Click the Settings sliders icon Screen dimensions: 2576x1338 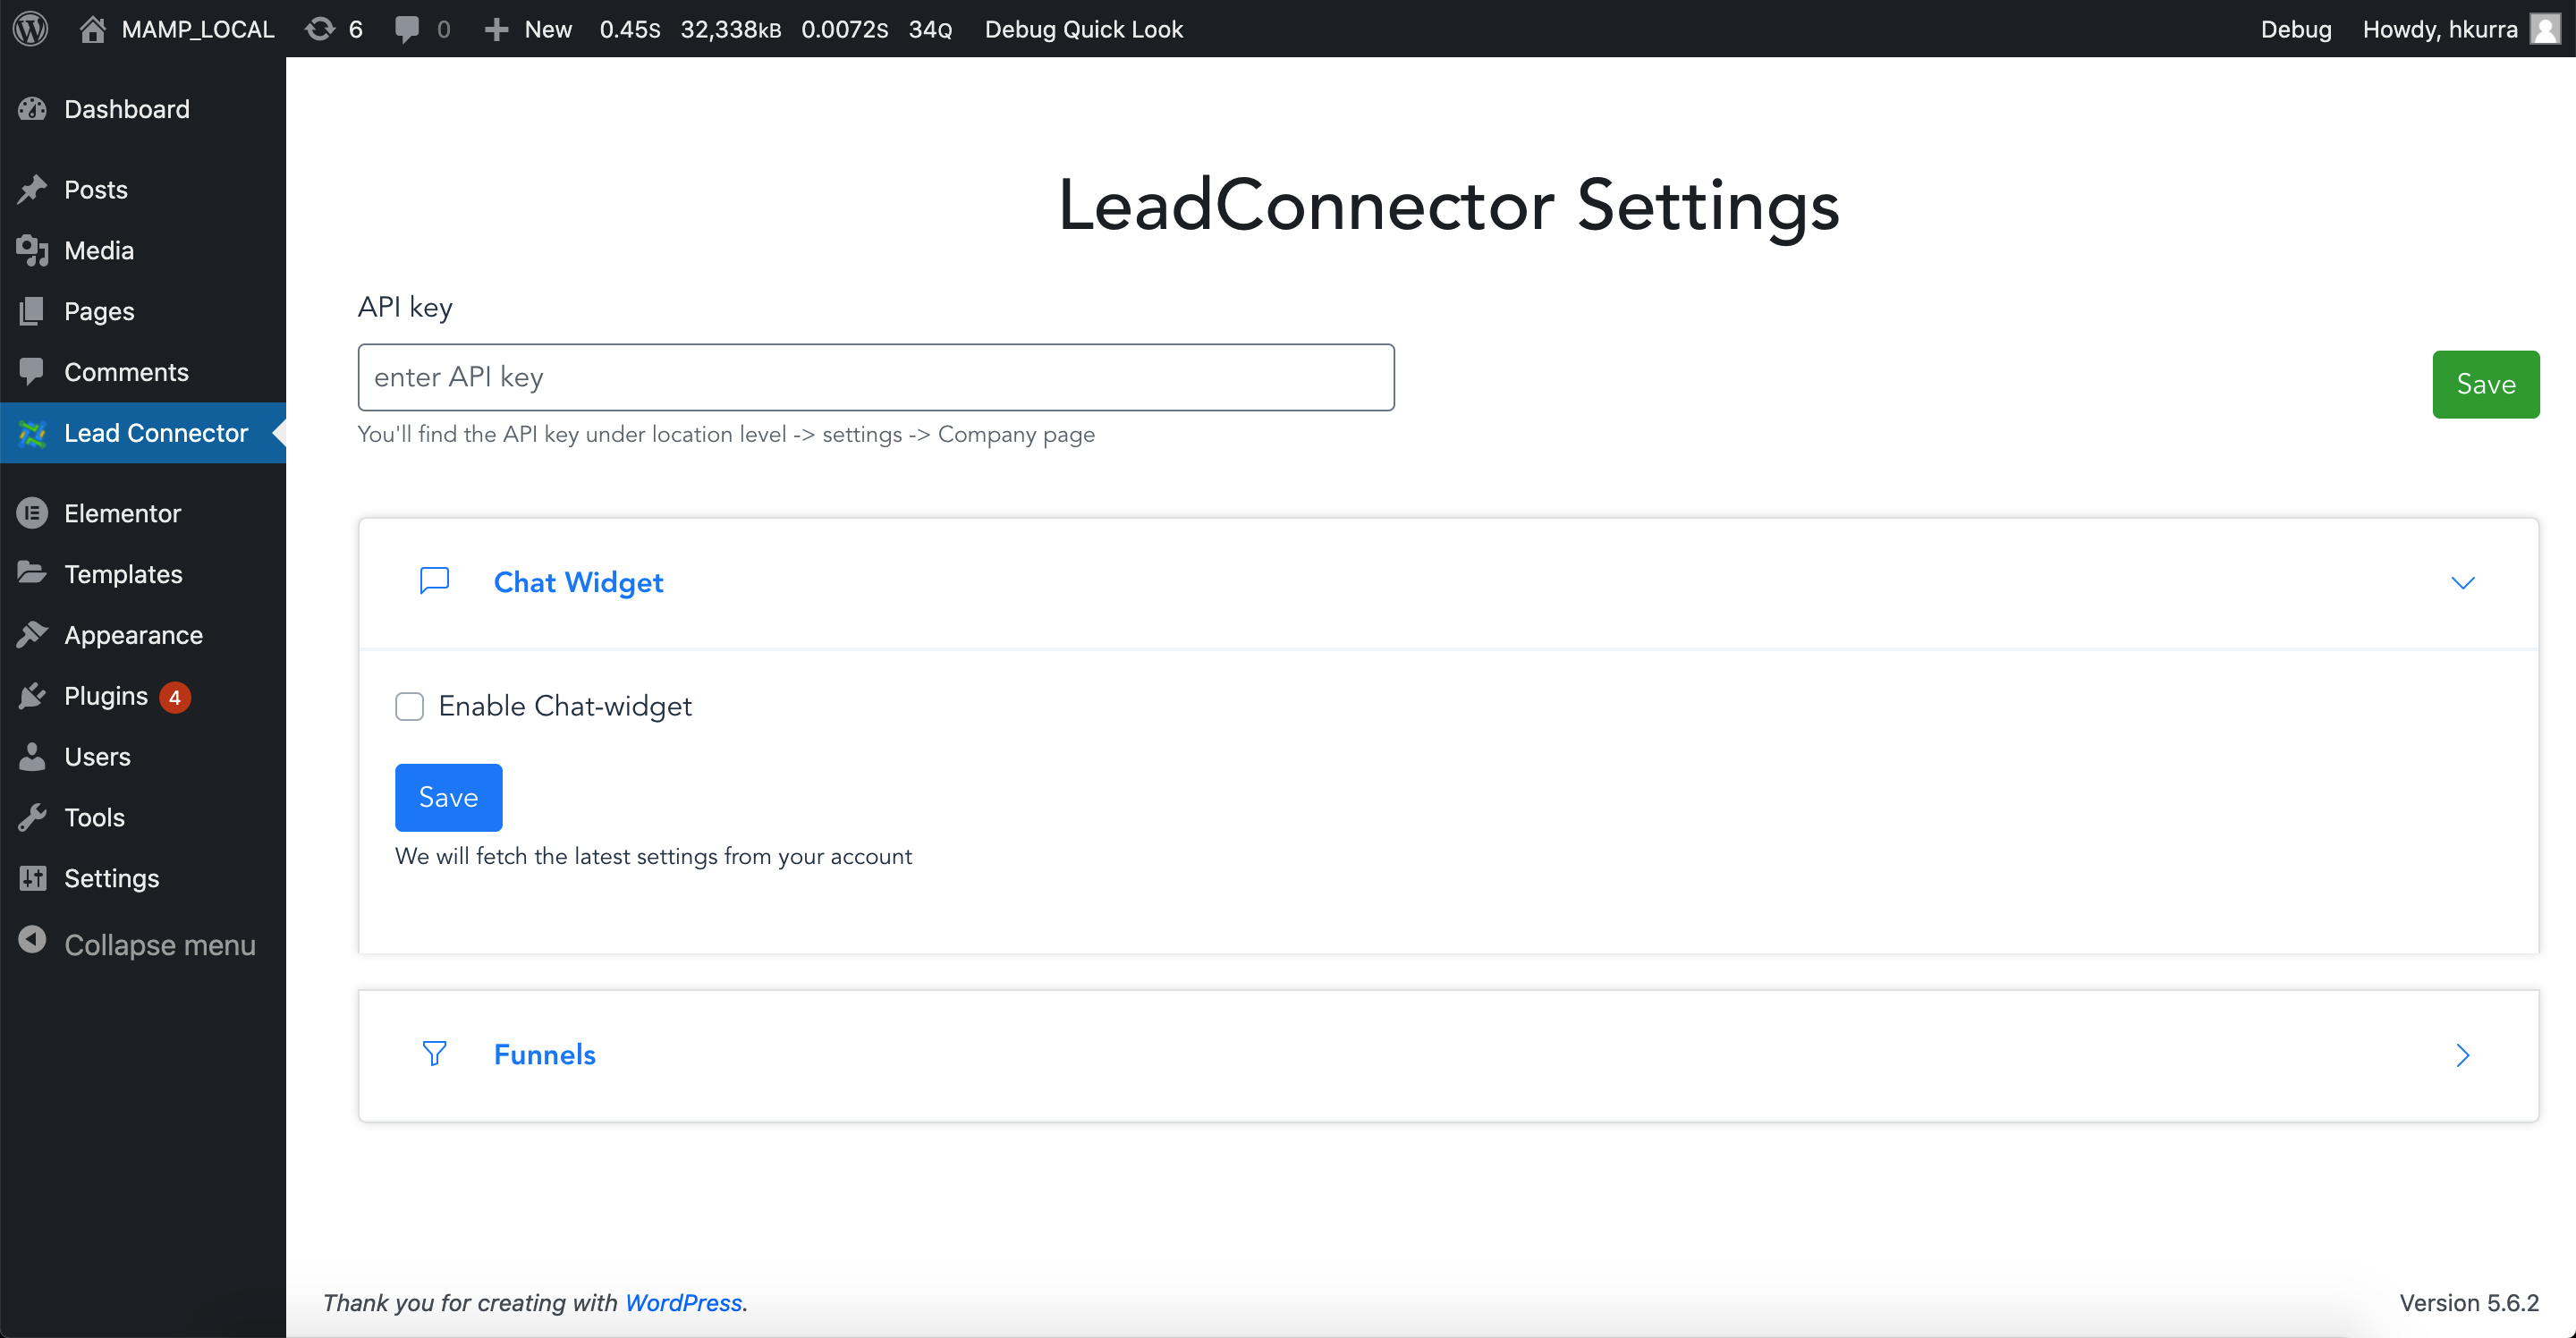click(x=32, y=878)
